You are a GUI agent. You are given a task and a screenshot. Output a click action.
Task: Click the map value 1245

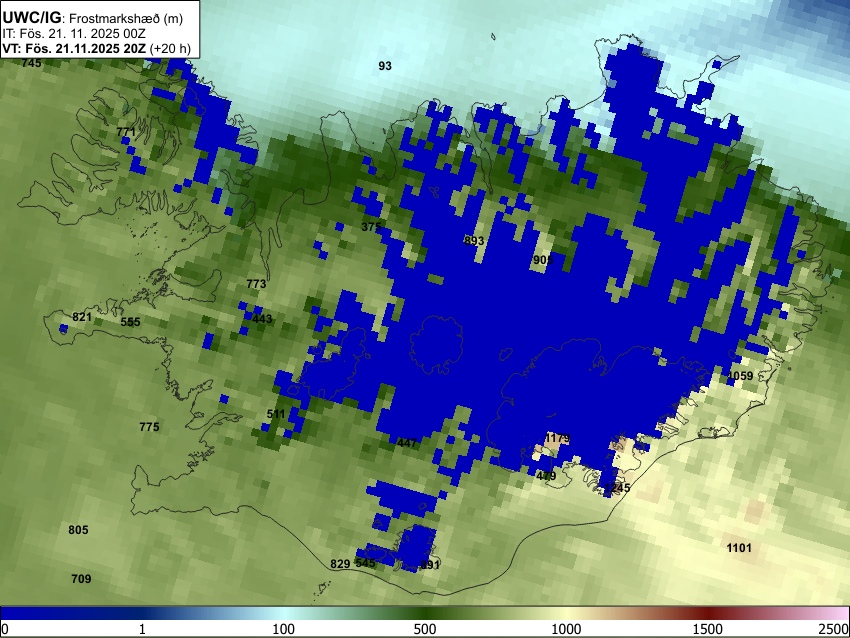click(617, 487)
